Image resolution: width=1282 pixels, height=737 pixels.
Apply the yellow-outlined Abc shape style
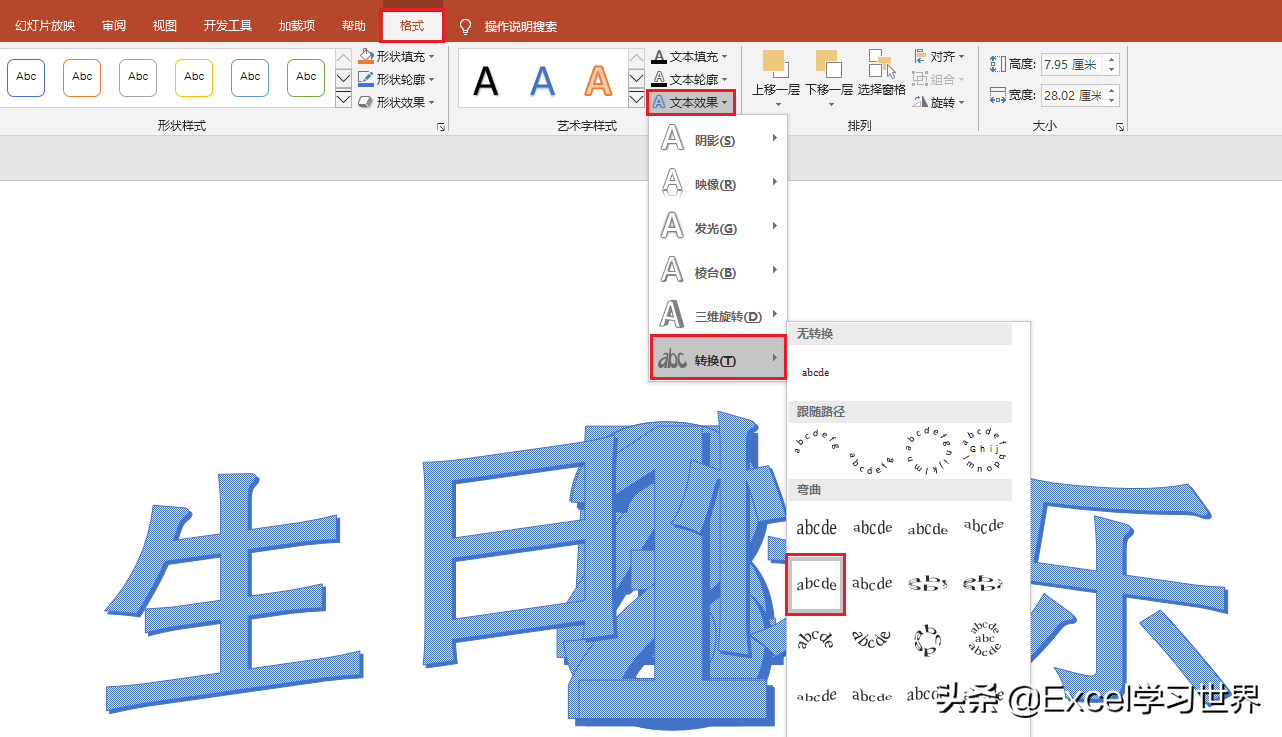pyautogui.click(x=194, y=77)
